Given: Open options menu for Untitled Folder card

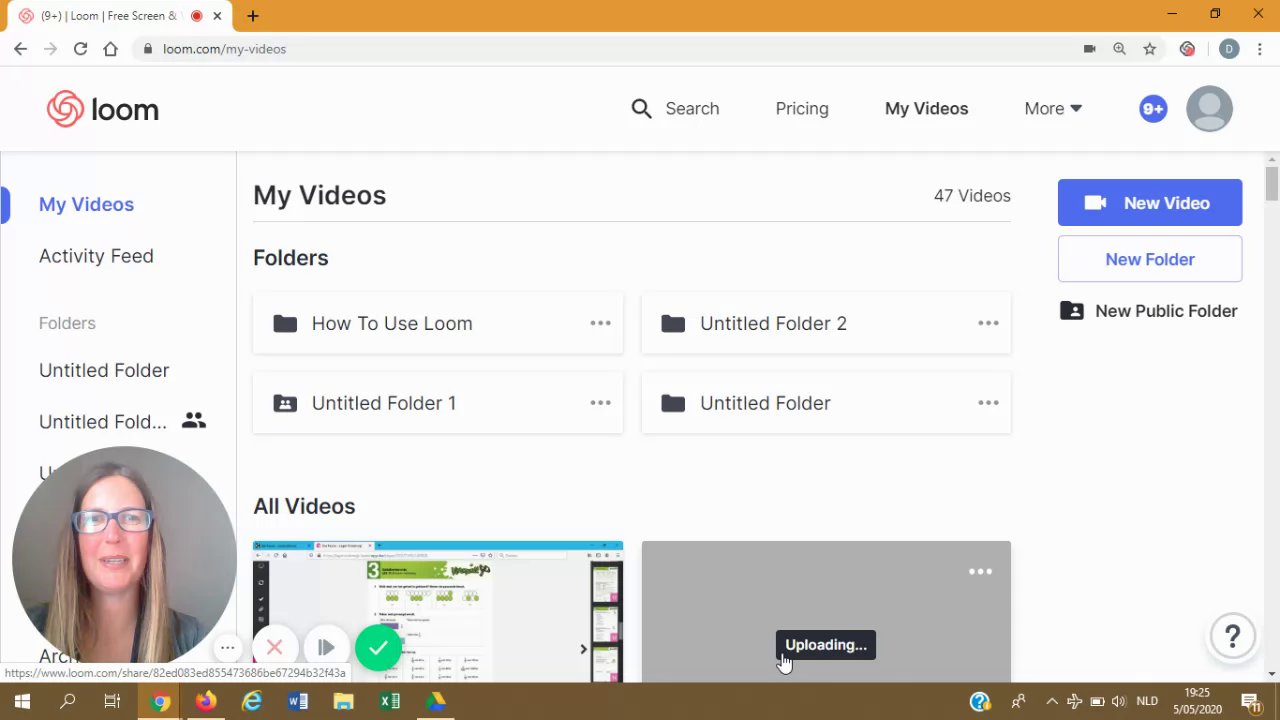Looking at the screenshot, I should [x=988, y=403].
